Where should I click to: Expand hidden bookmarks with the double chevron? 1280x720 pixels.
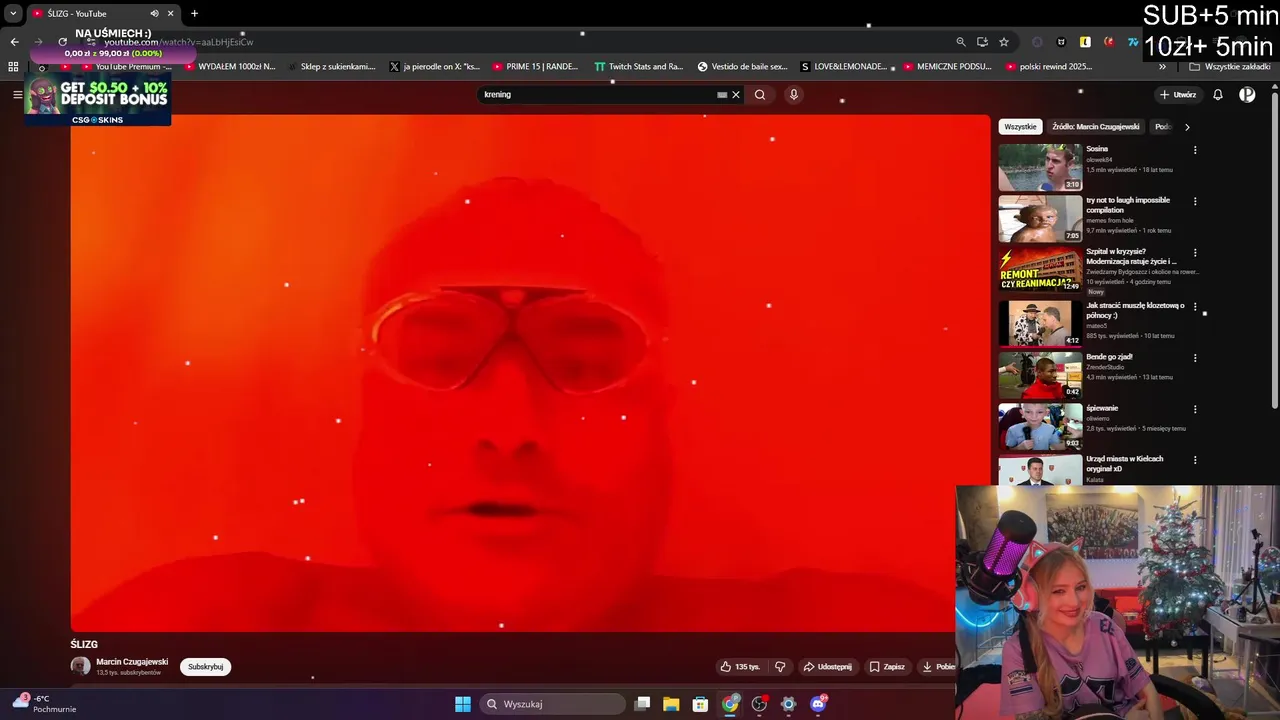click(x=1162, y=67)
